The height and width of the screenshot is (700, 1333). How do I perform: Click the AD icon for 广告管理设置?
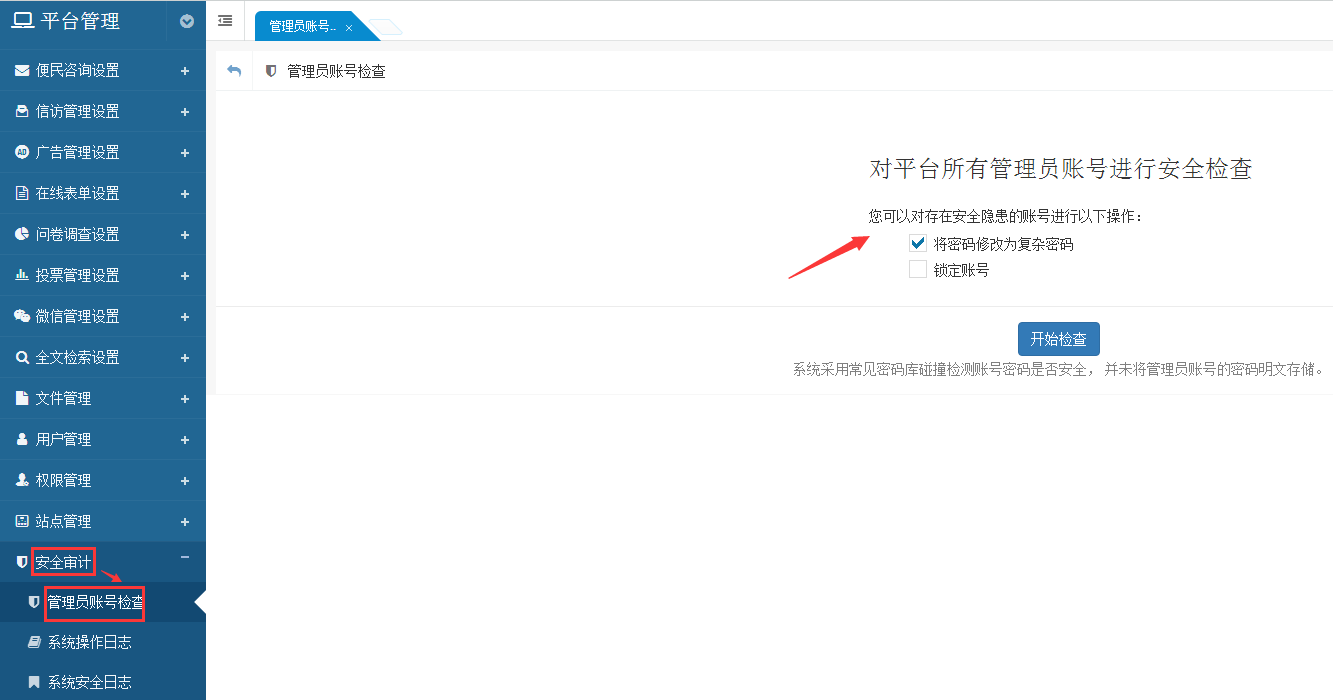click(x=22, y=152)
